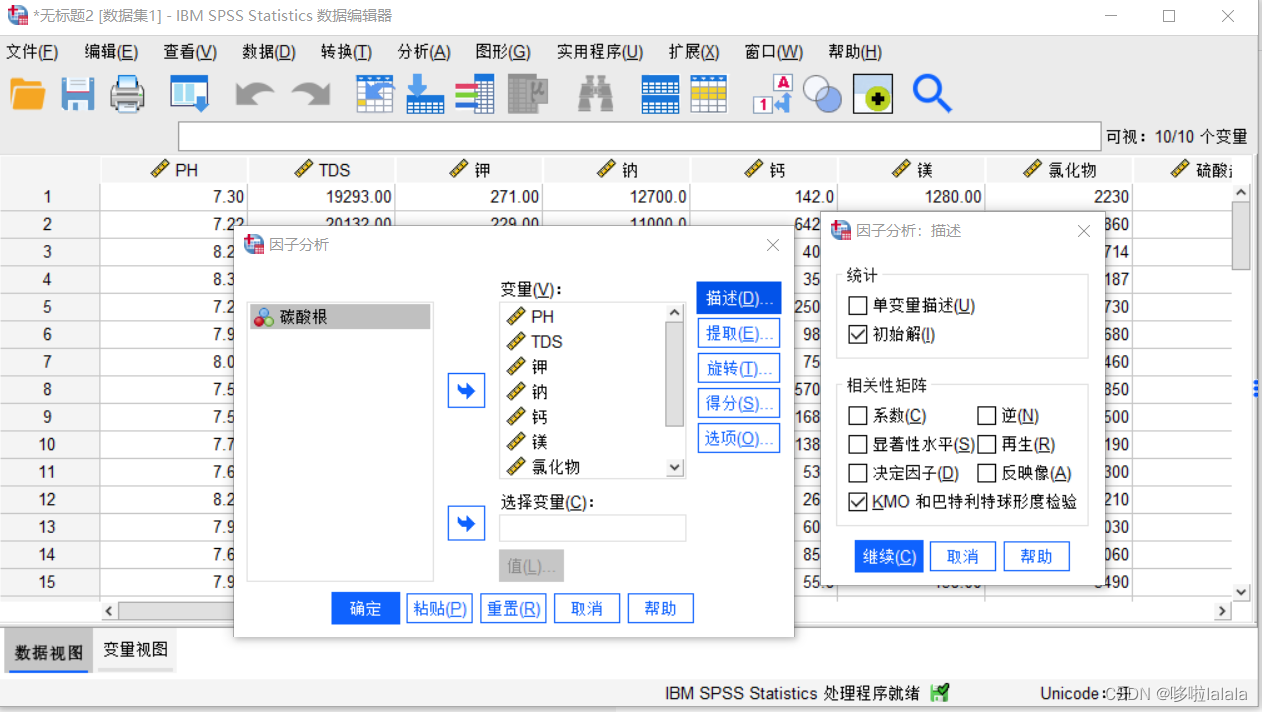Click processor ready status bar icon

pos(939,693)
